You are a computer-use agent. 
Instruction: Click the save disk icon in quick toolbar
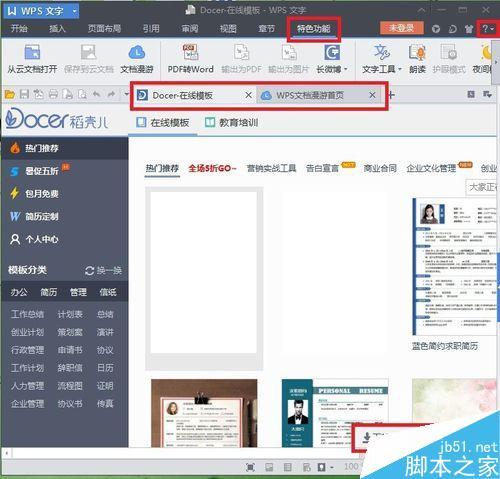(24, 95)
